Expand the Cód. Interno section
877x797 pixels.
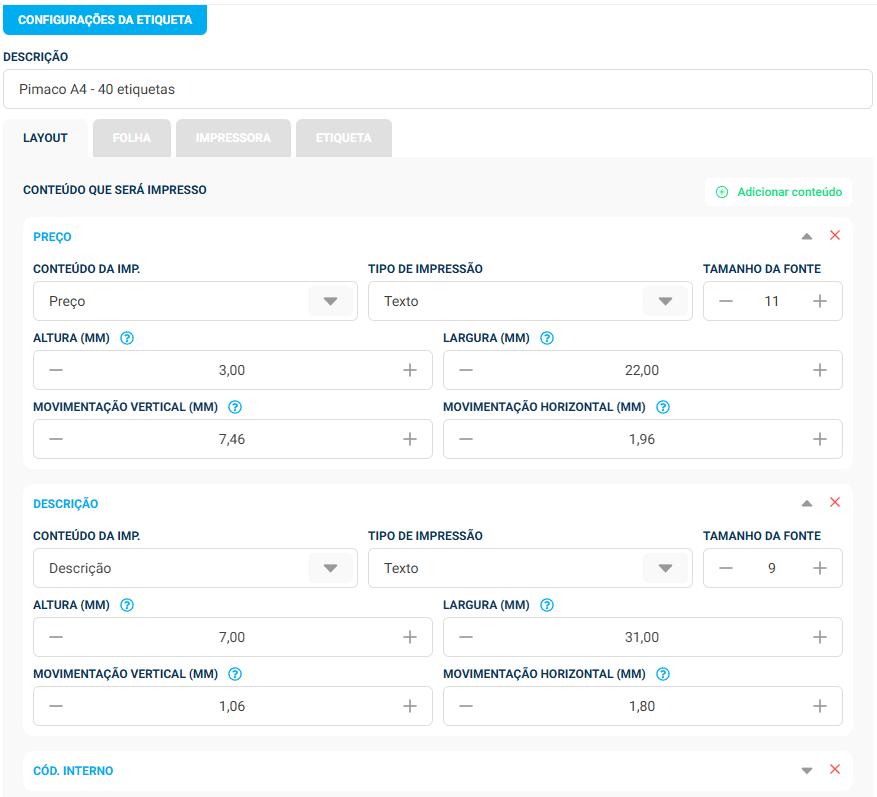pyautogui.click(x=807, y=770)
